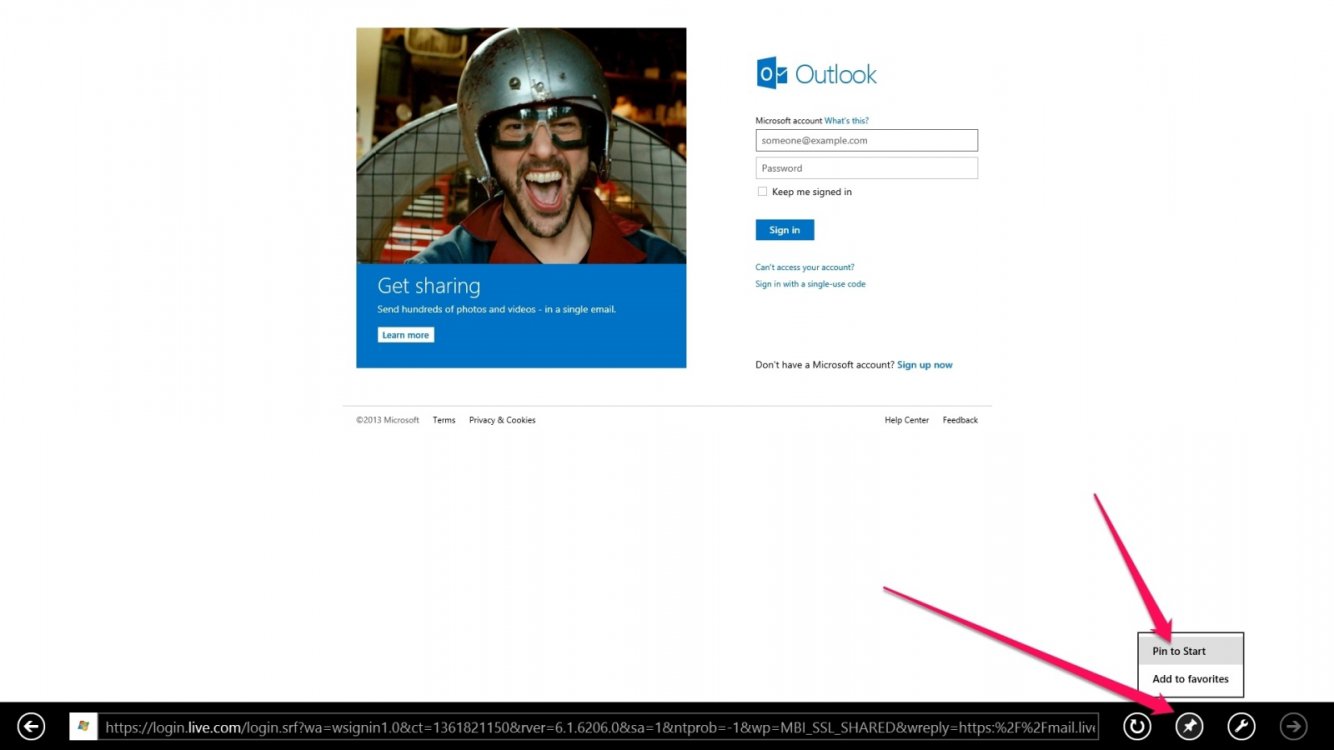Viewport: 1334px width, 750px height.
Task: Click Sign in with a single-use code
Action: [810, 283]
